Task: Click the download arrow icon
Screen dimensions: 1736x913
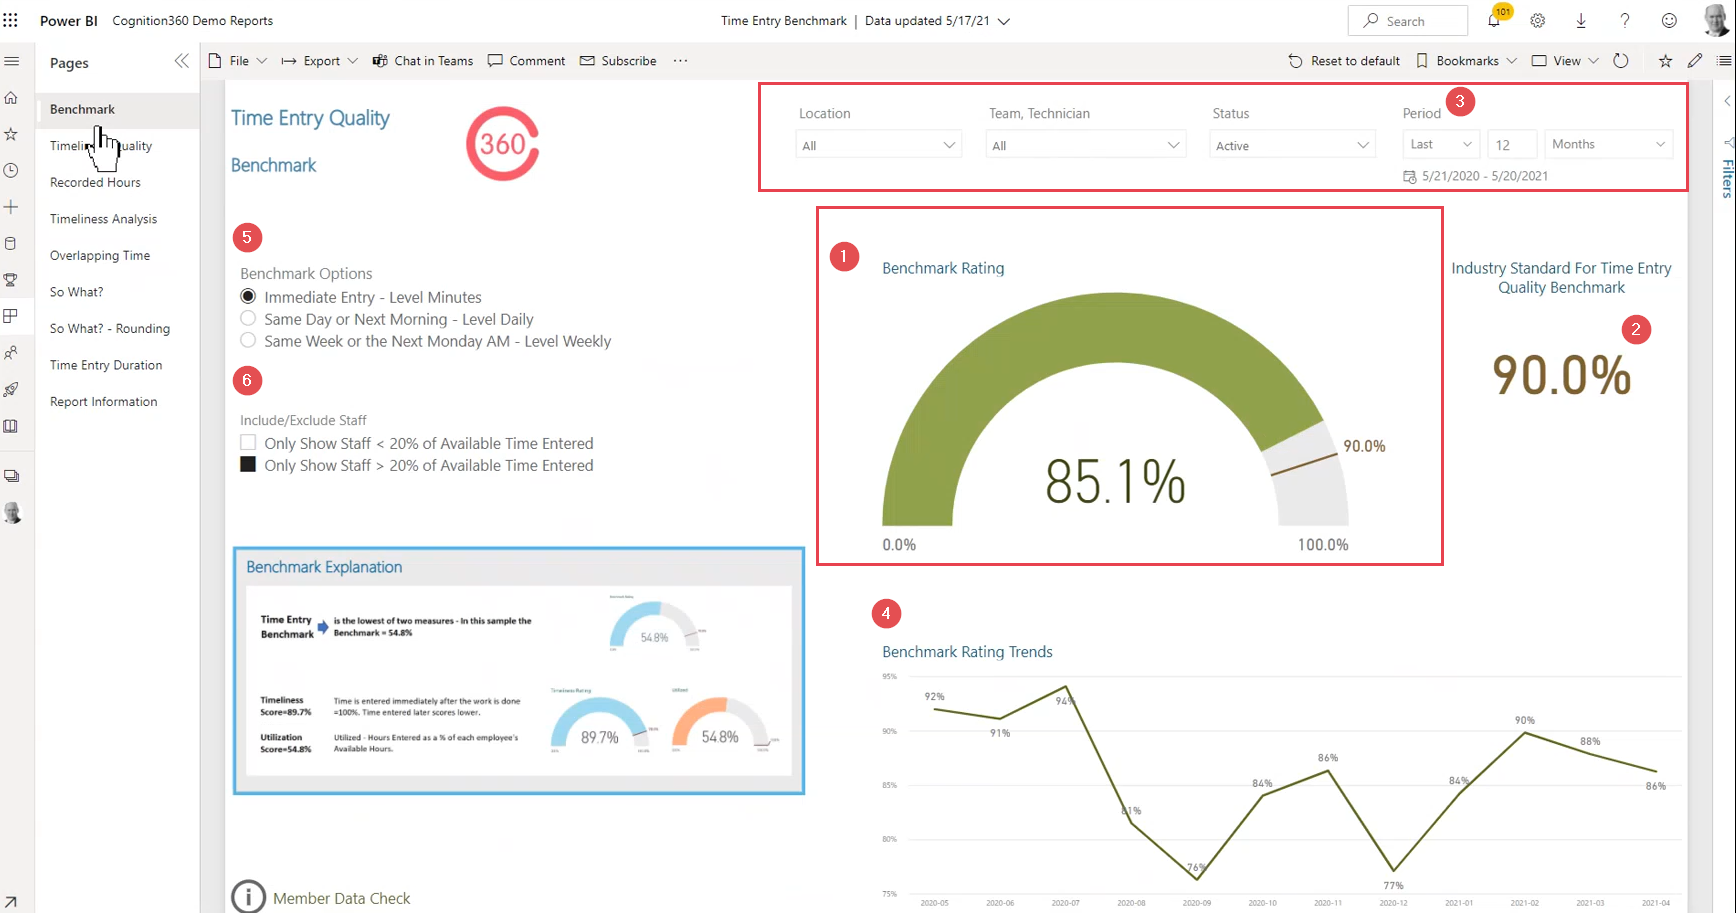Action: tap(1581, 20)
